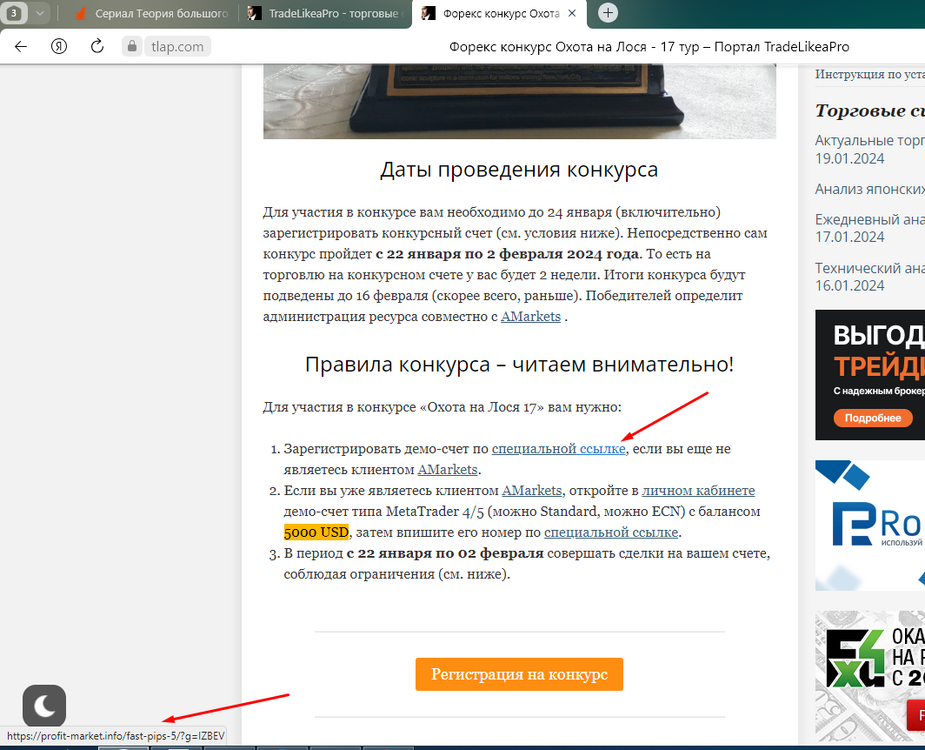Reload the current page

click(x=97, y=47)
